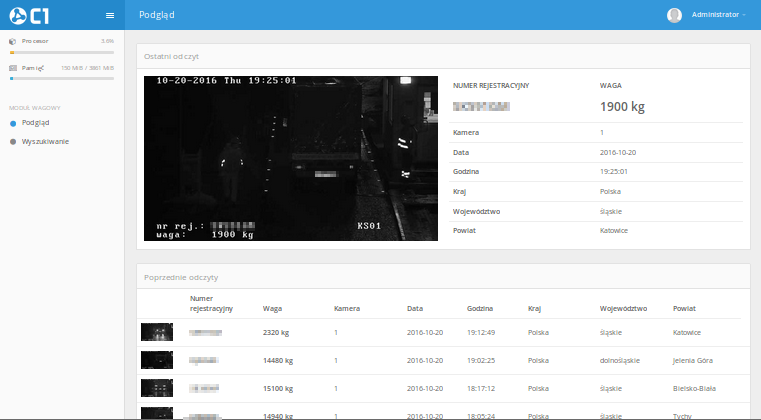This screenshot has height=420, width=761.
Task: Click the grey dot beside Wyszukiwanie
Action: coord(13,142)
